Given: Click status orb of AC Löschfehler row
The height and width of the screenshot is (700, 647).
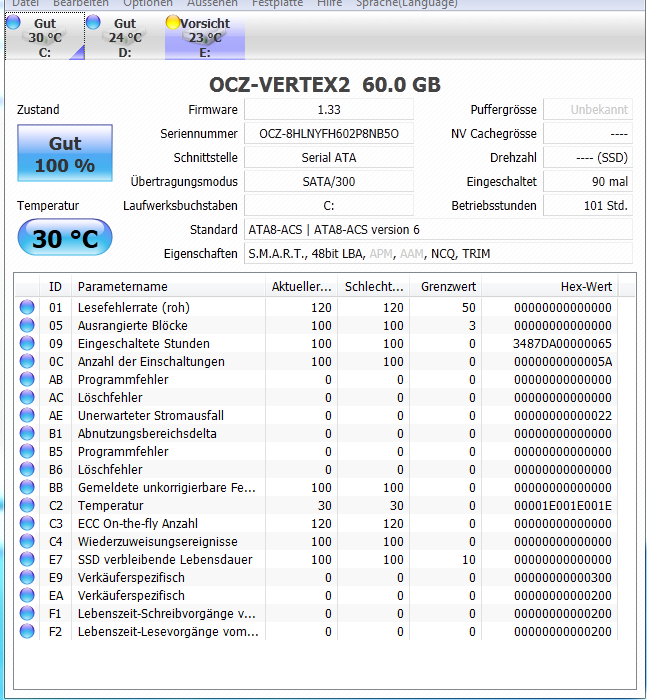Looking at the screenshot, I should (x=27, y=397).
